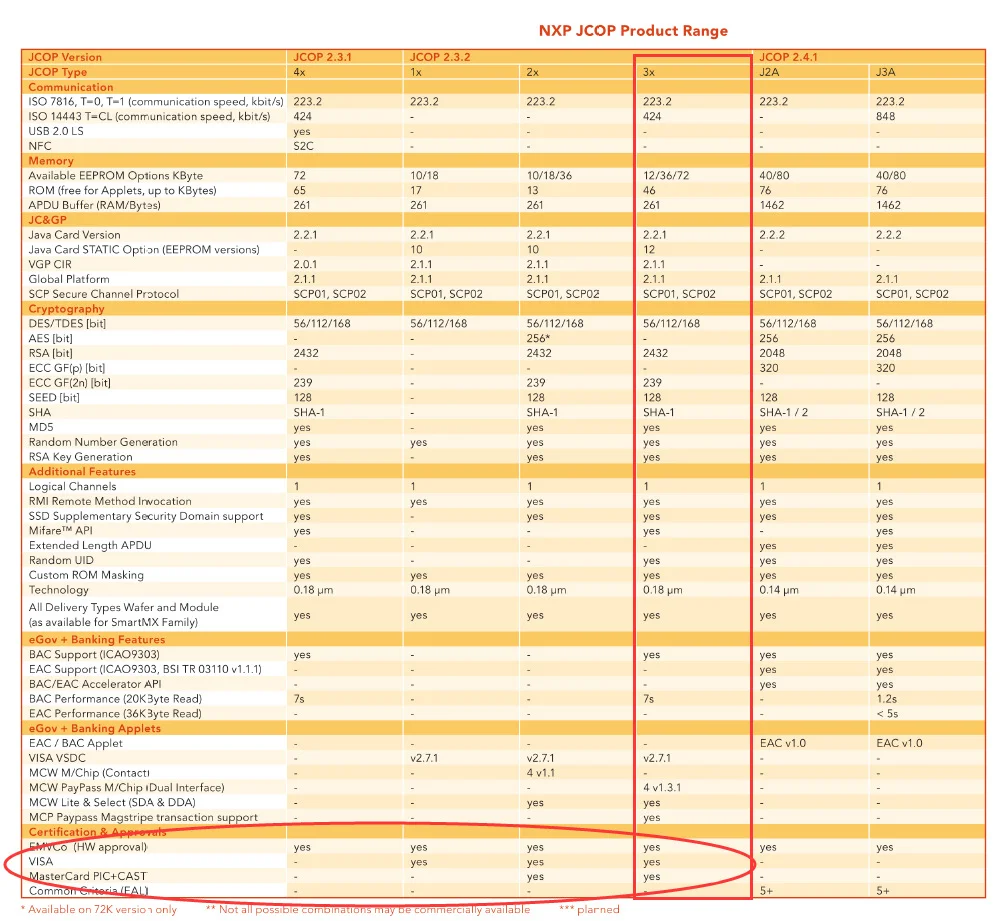Click the 3x JCOP type header
This screenshot has width=1000, height=921.
point(650,72)
